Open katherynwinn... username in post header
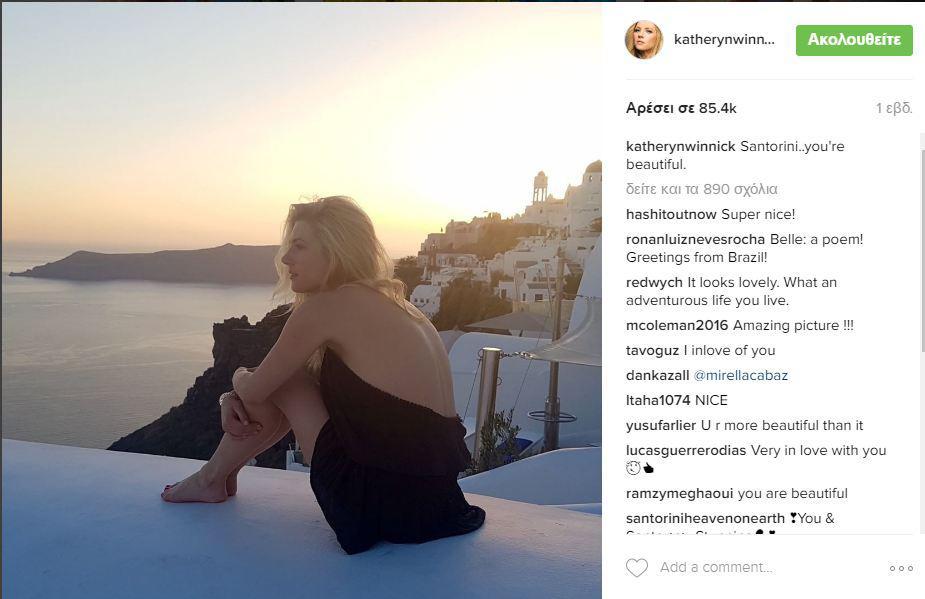 click(724, 40)
